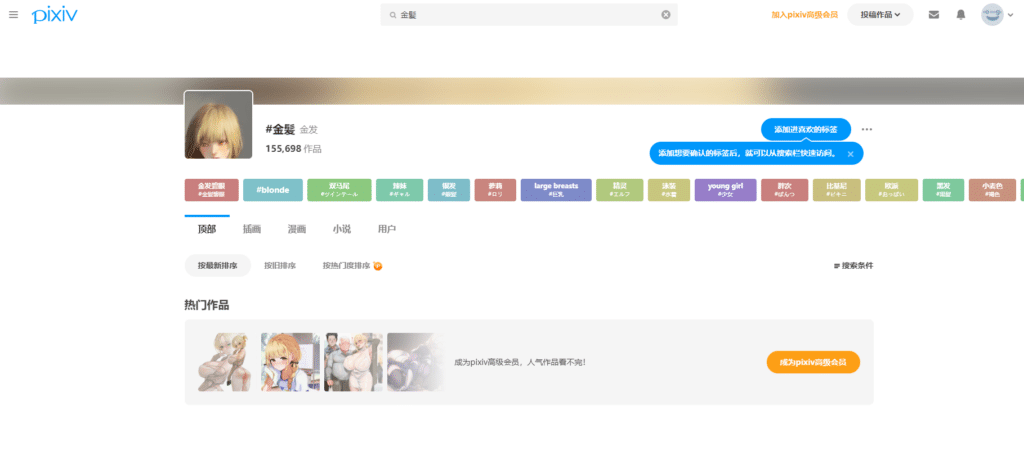Click the #blonde teal tag swatch
This screenshot has width=1024, height=451.
click(x=273, y=190)
